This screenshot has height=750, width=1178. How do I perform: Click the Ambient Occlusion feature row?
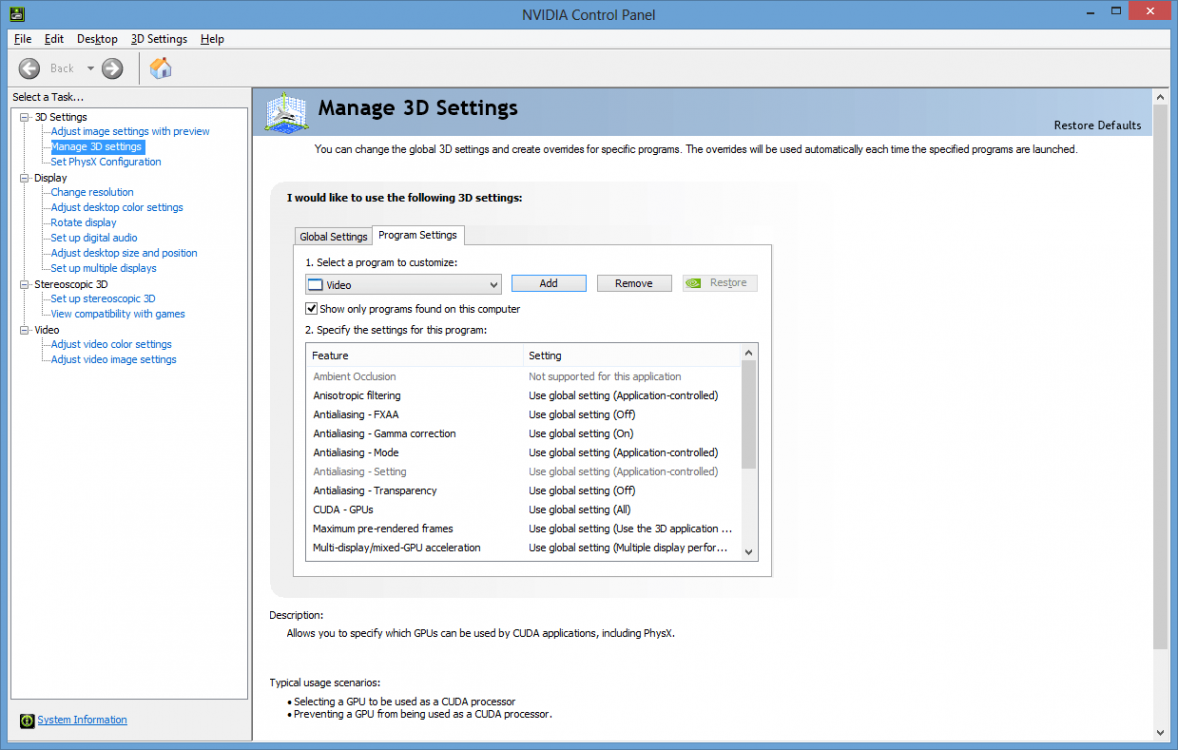click(x=524, y=377)
